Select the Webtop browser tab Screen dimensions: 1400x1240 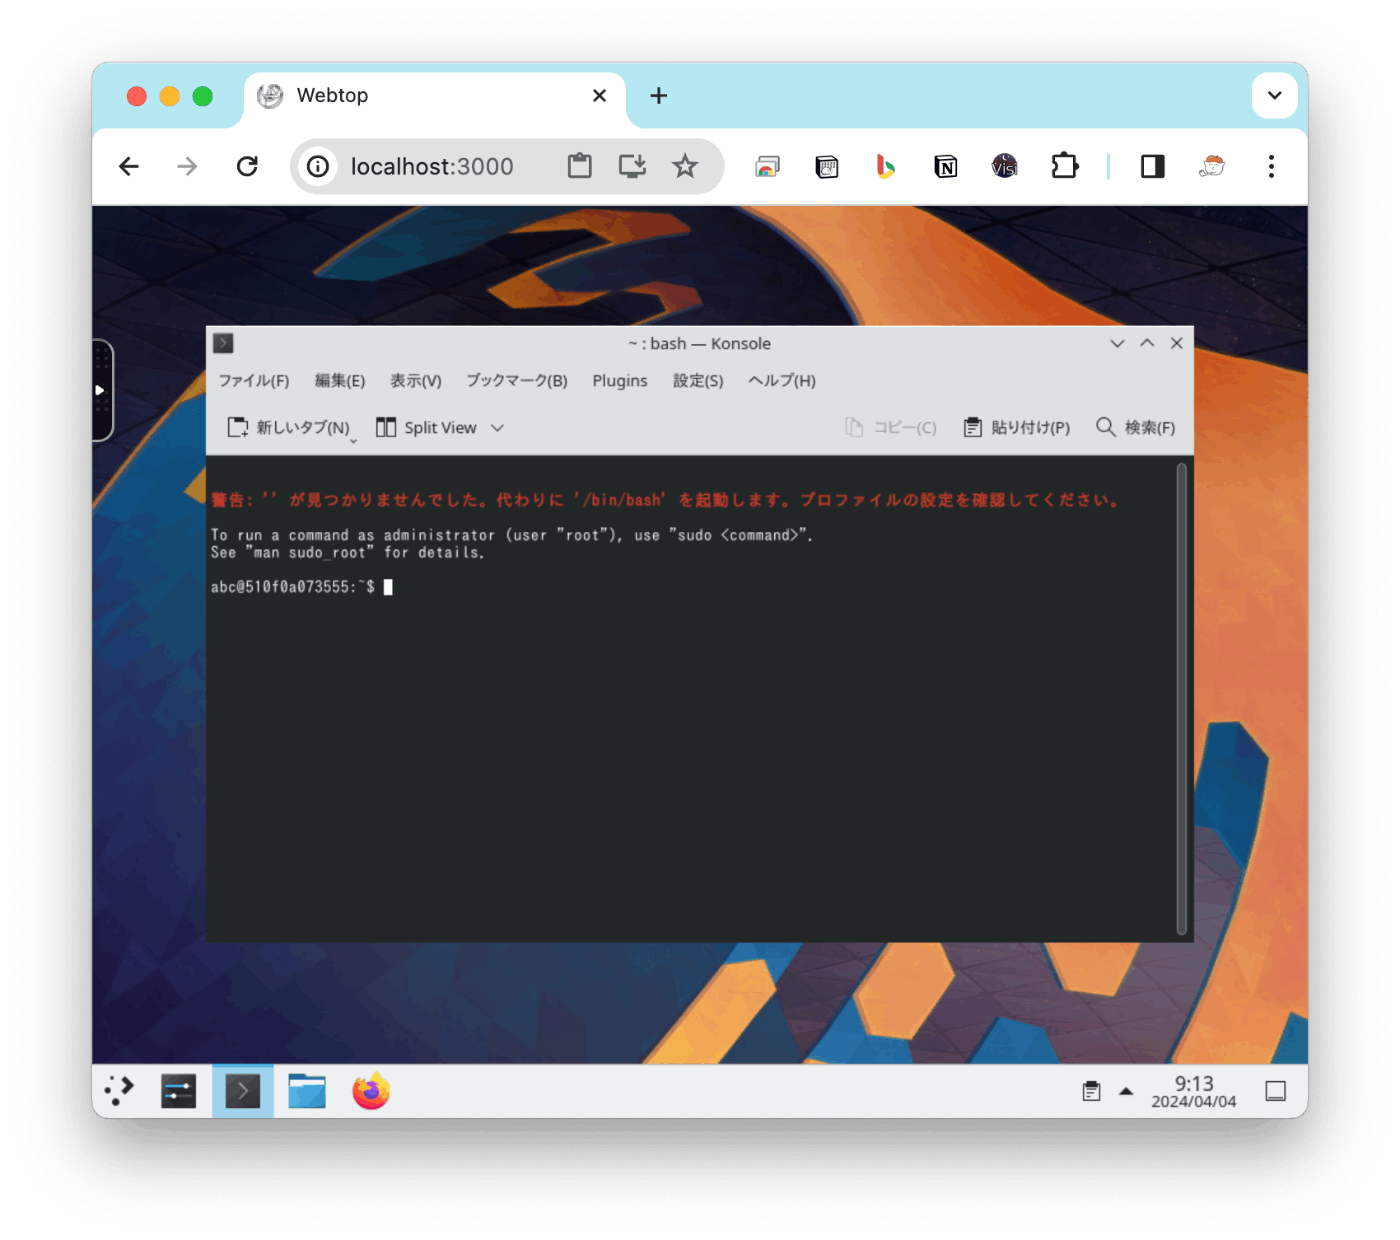(x=435, y=96)
